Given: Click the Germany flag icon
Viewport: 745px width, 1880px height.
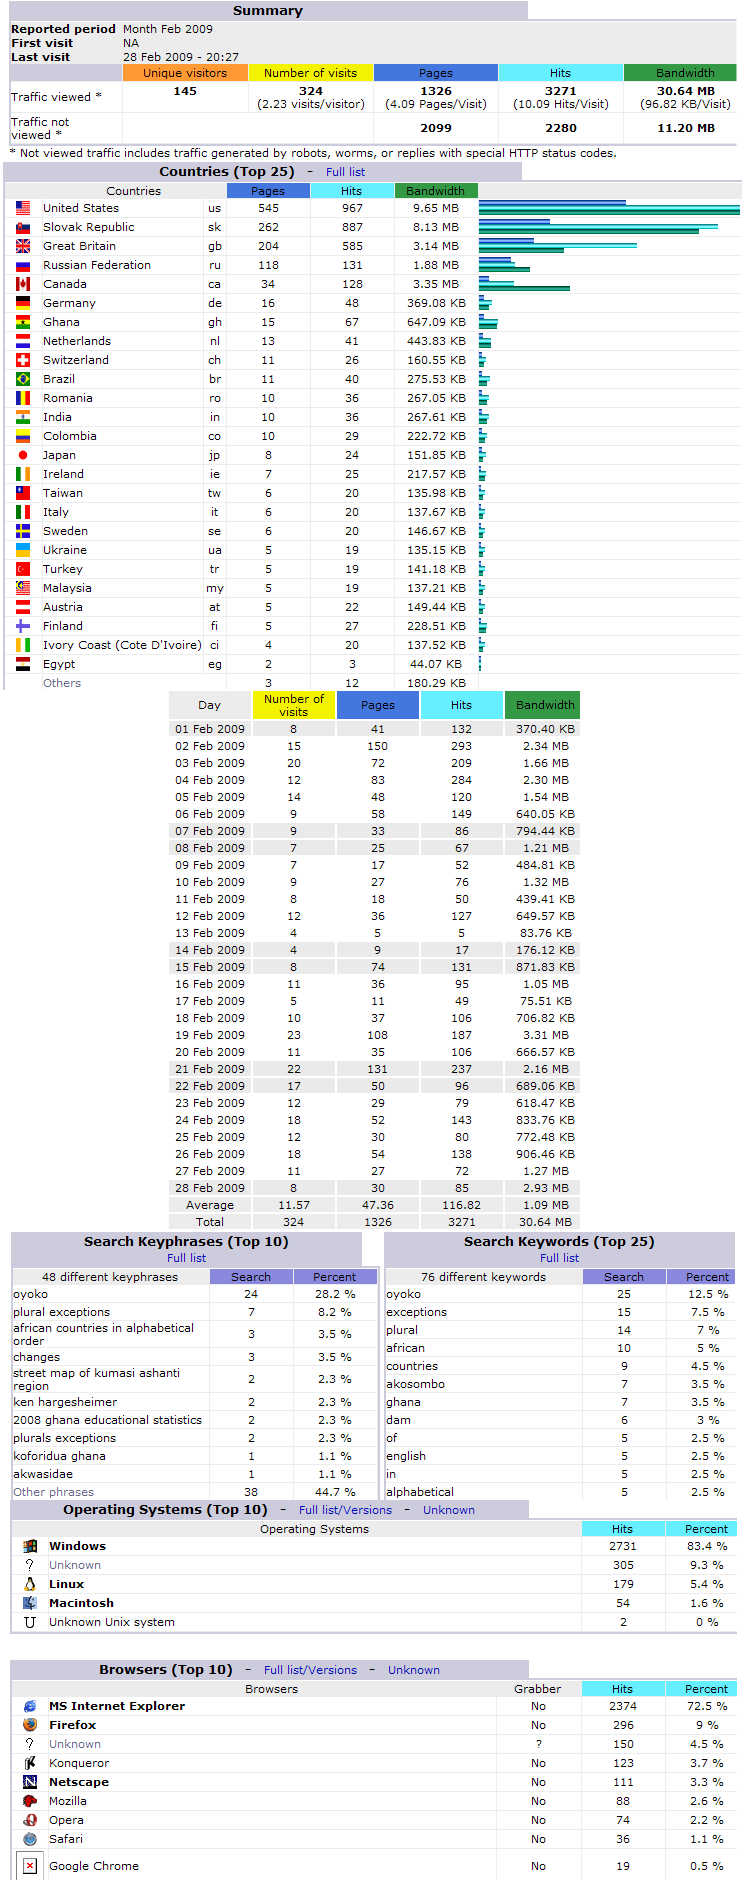Looking at the screenshot, I should click(x=23, y=303).
